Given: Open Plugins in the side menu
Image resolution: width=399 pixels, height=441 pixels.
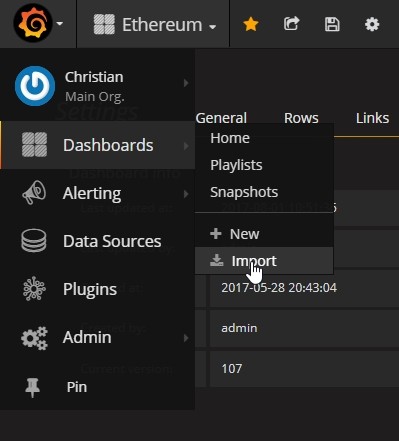Looking at the screenshot, I should coord(97,289).
